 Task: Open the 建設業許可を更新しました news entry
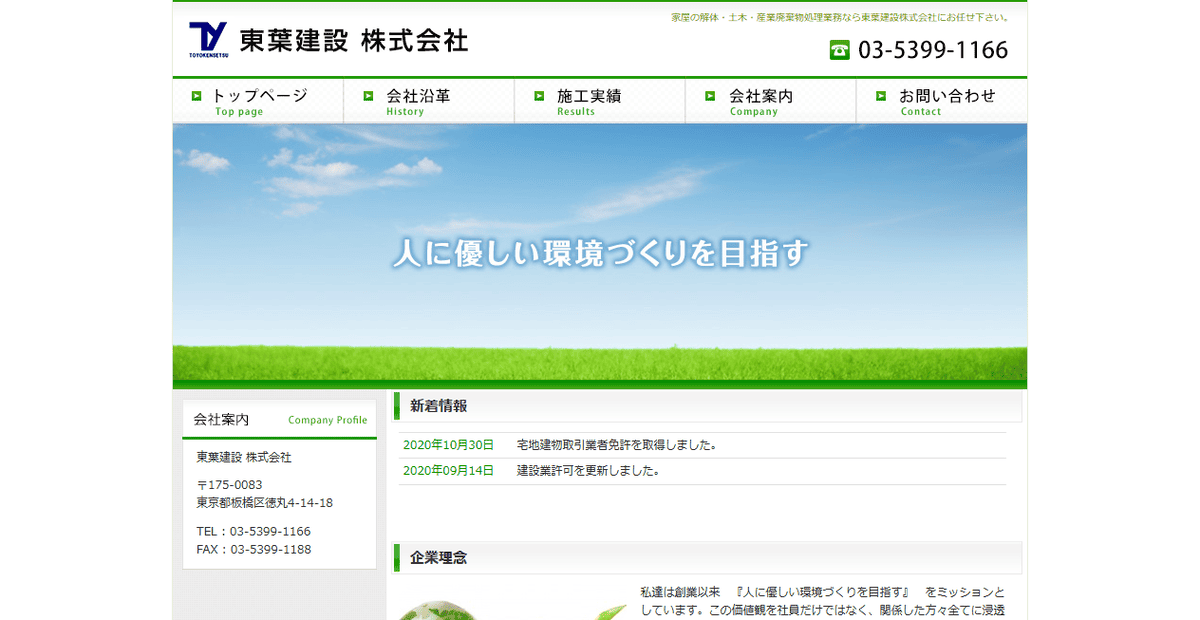coord(585,470)
